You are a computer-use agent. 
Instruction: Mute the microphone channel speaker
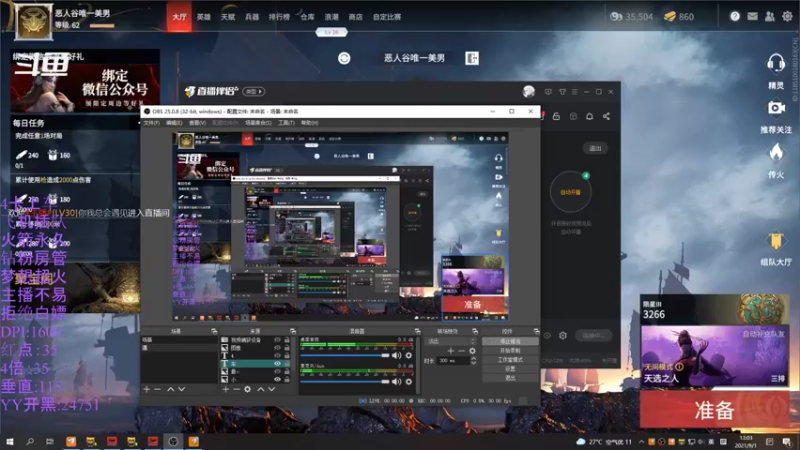pos(396,382)
